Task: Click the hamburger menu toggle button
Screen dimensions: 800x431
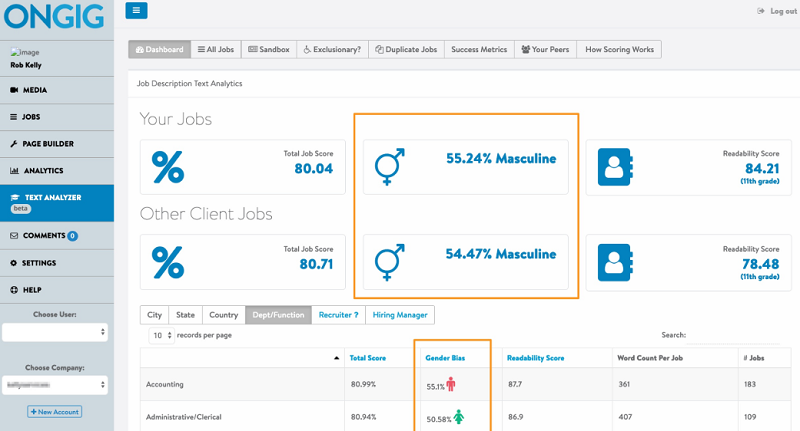Action: [x=137, y=11]
